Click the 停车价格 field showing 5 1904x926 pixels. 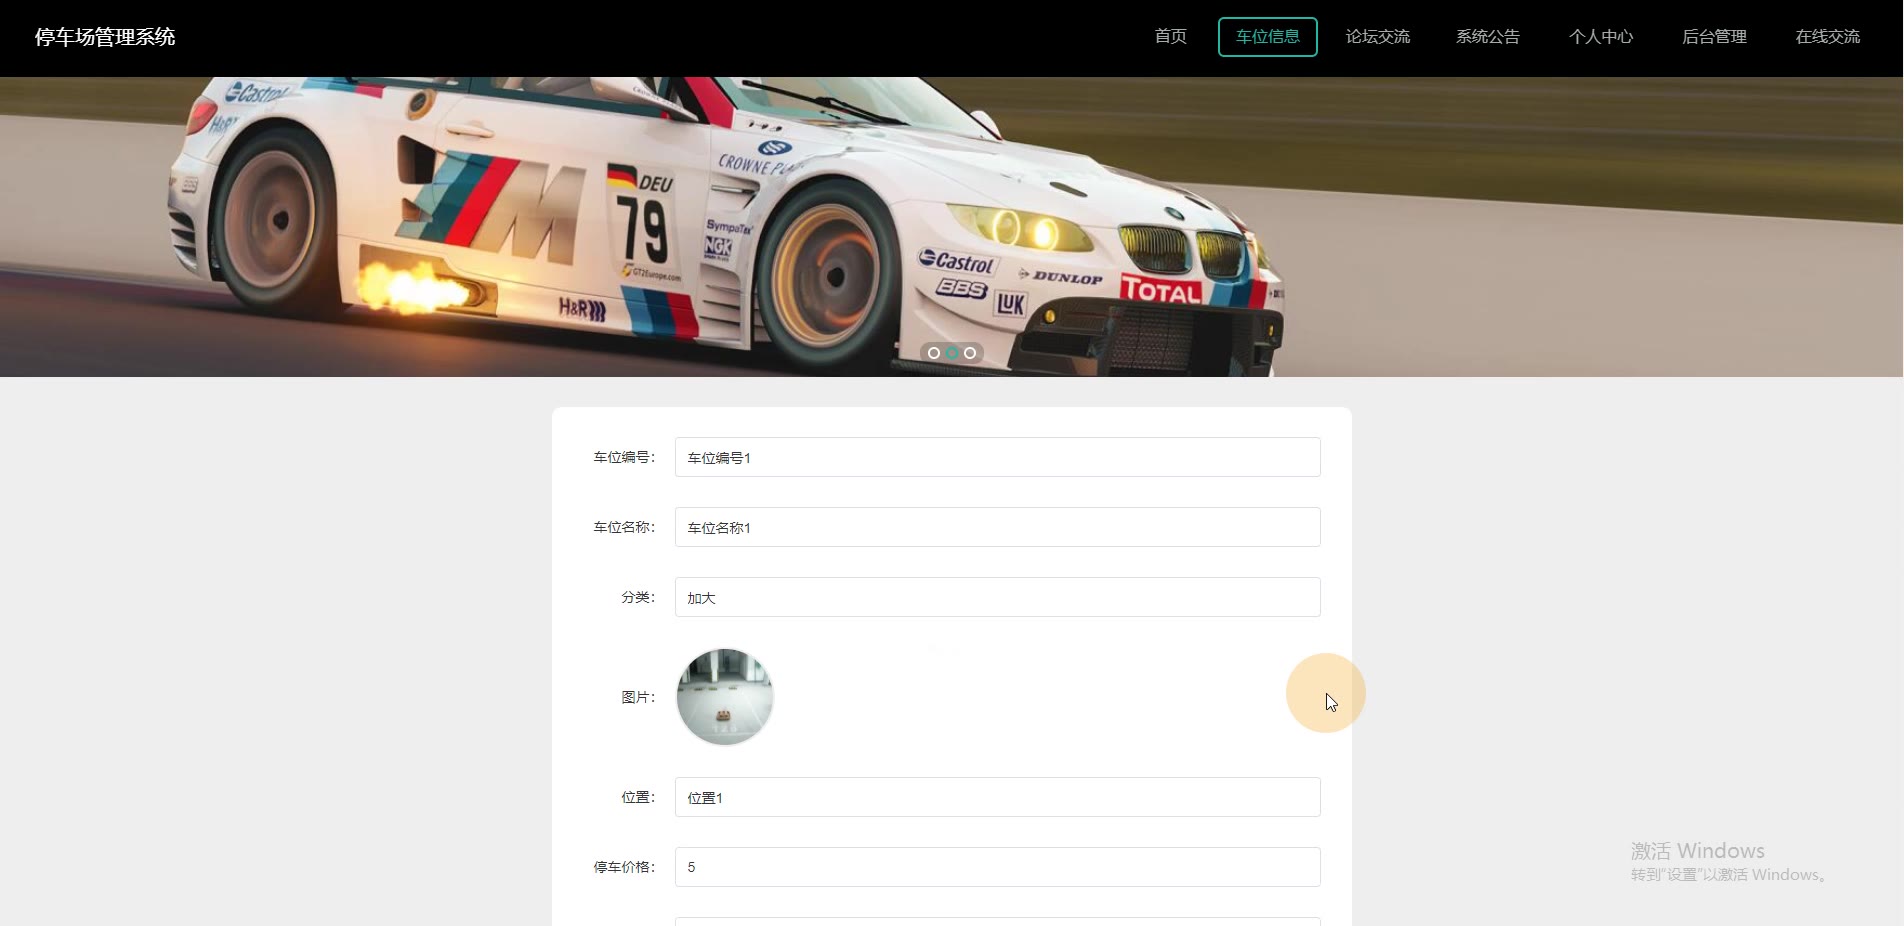[997, 867]
